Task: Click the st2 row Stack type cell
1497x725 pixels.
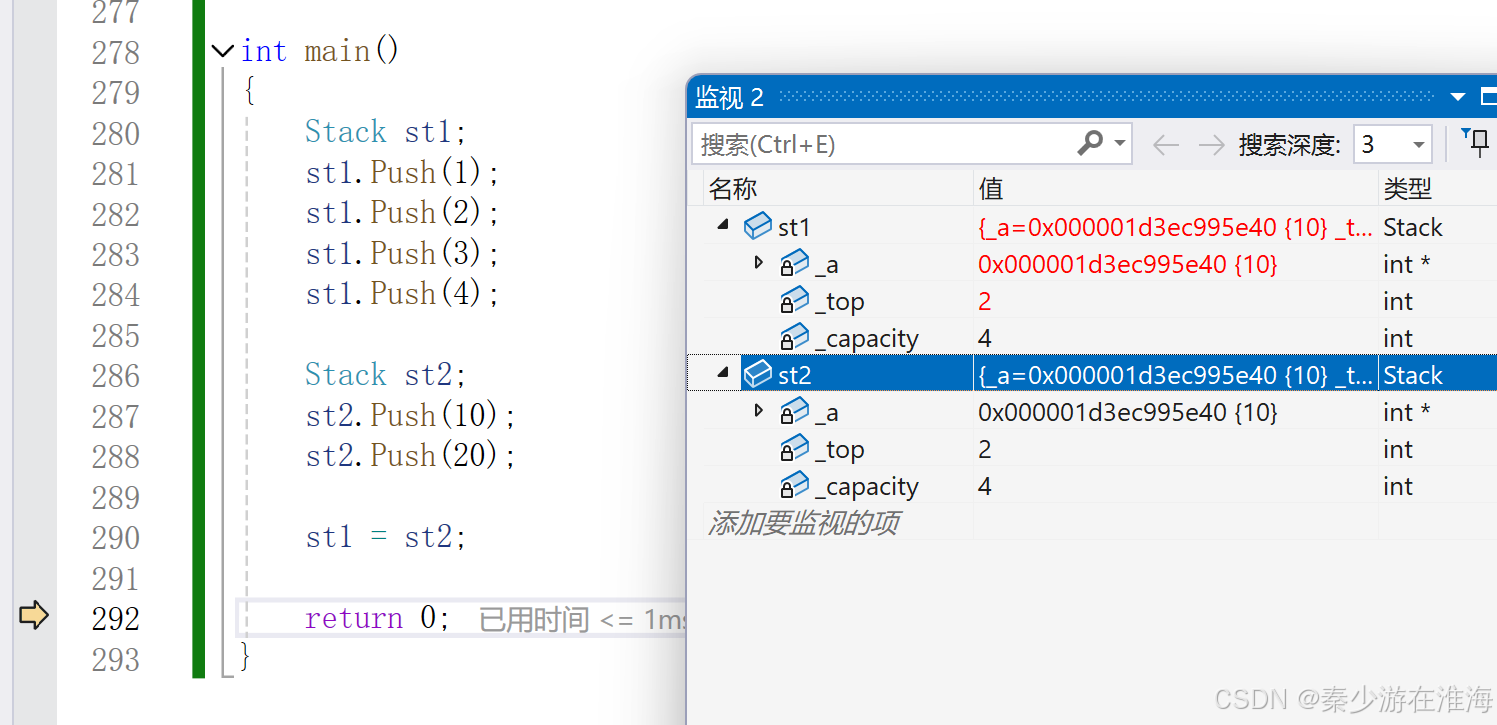Action: [x=1413, y=375]
